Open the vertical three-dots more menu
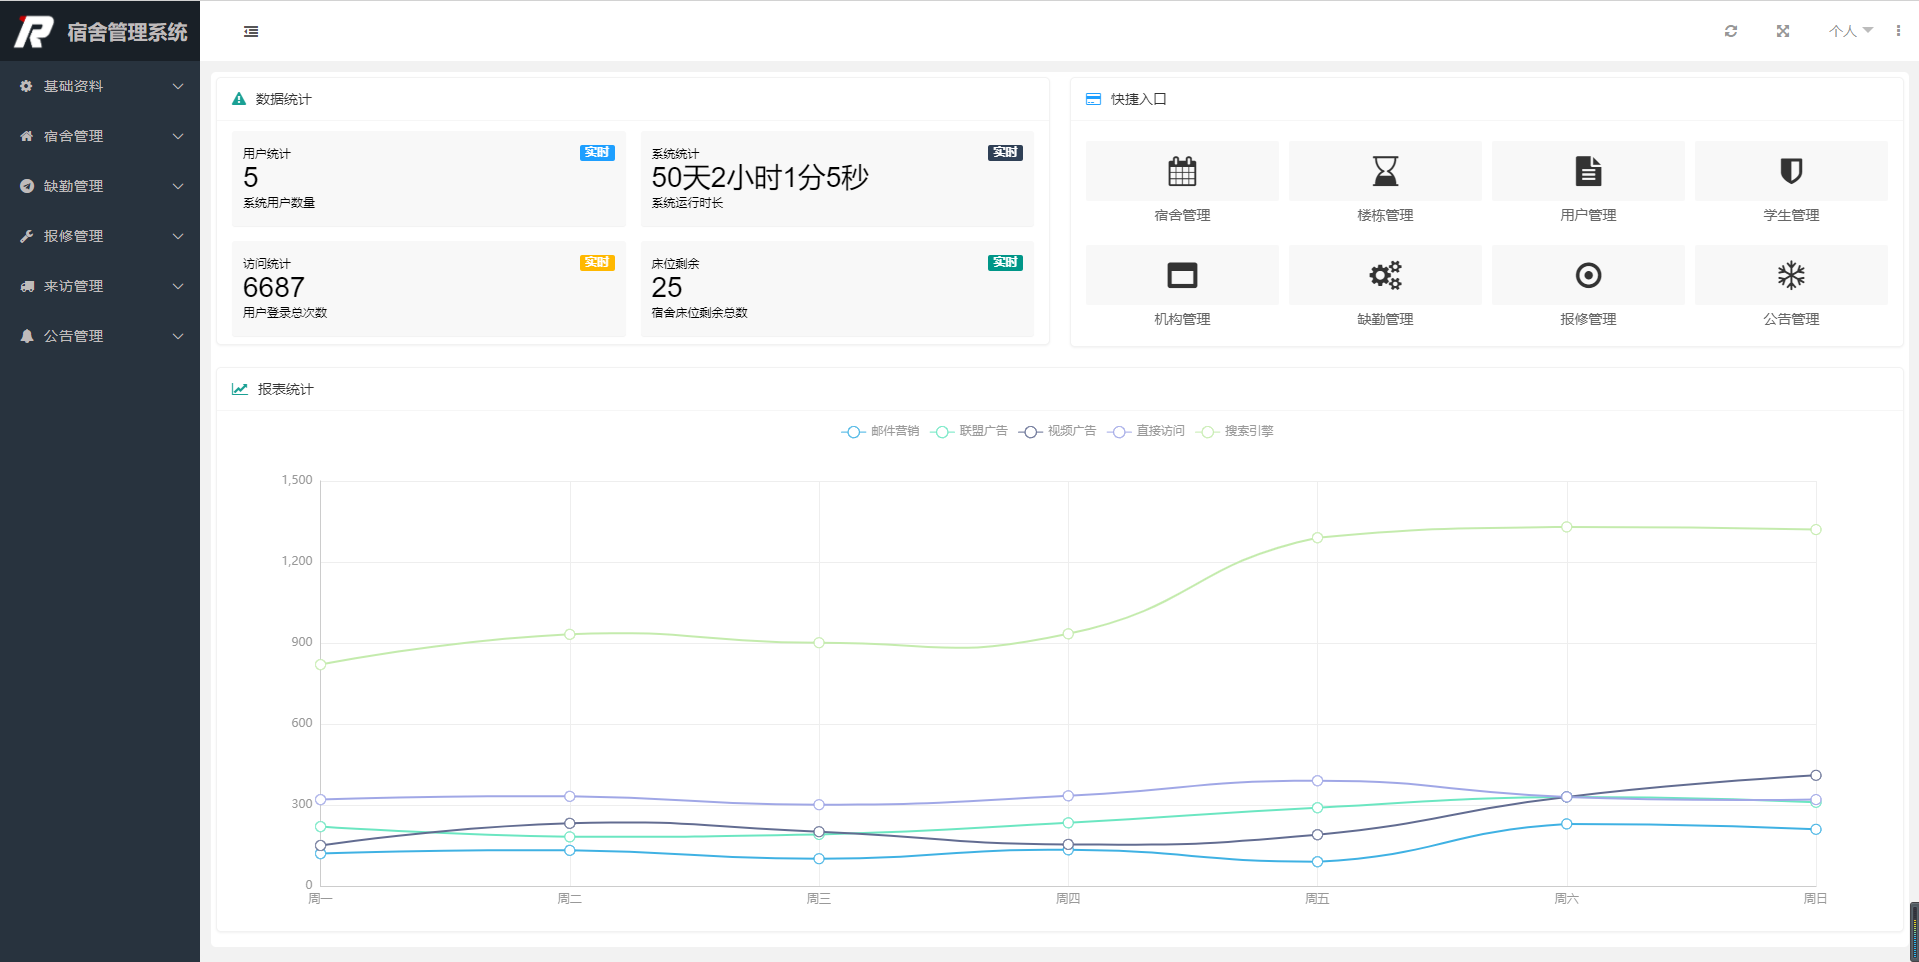The width and height of the screenshot is (1919, 962). (x=1898, y=31)
